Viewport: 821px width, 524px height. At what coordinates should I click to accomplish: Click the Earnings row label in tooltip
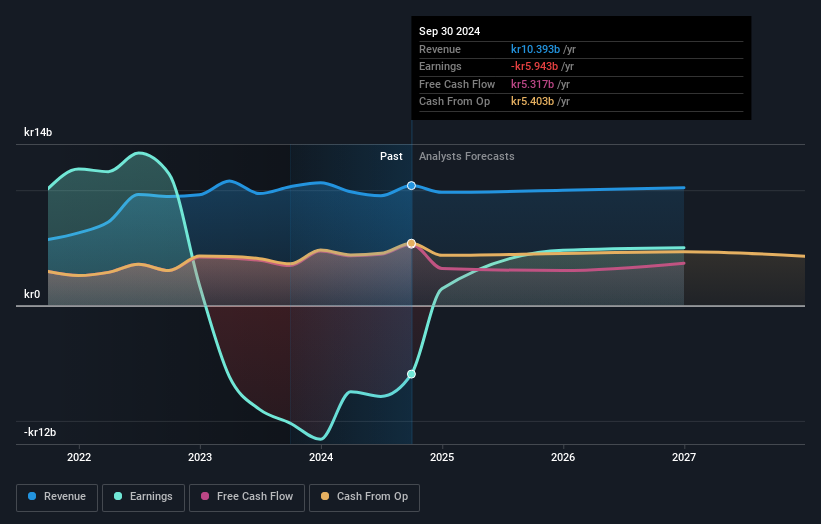(440, 66)
